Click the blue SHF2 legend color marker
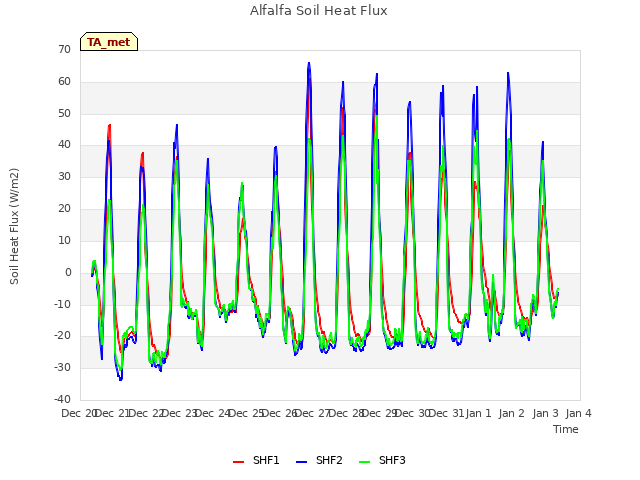The image size is (640, 480). 301,462
